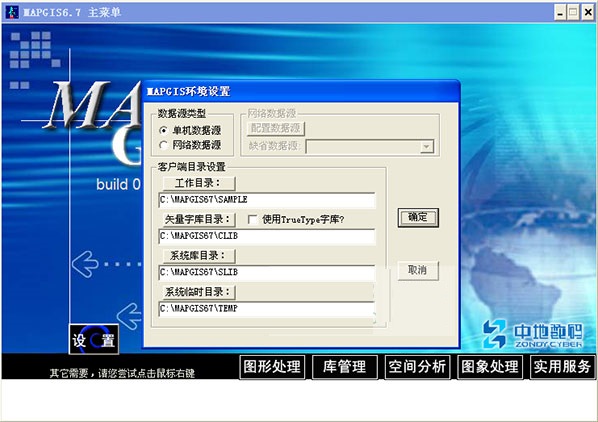This screenshot has width=598, height=422.
Task: Click the lower left-pointing arrow icon
Action: [129, 316]
